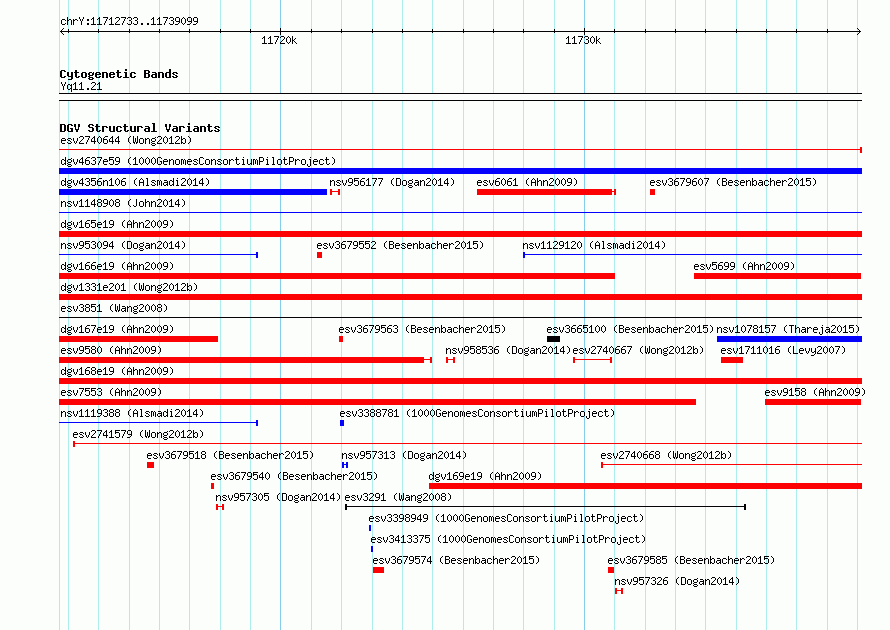Click the 11720k ruler label
The width and height of the screenshot is (890, 630).
click(279, 40)
